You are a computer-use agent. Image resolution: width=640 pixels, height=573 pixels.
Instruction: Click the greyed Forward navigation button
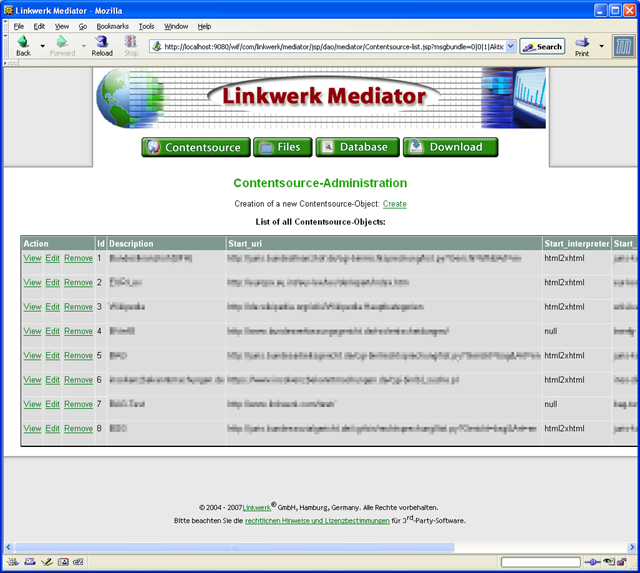[62, 46]
